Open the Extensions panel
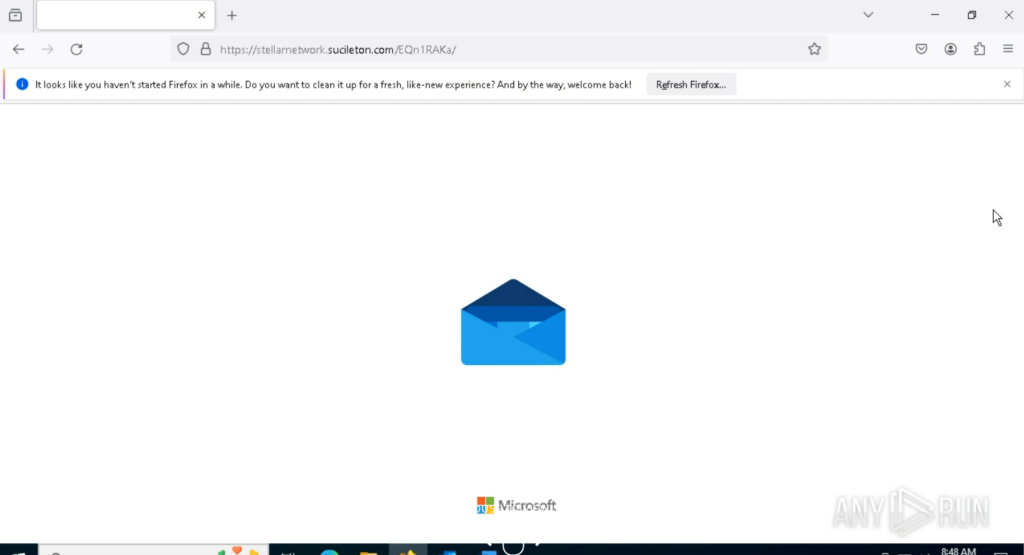 (980, 49)
